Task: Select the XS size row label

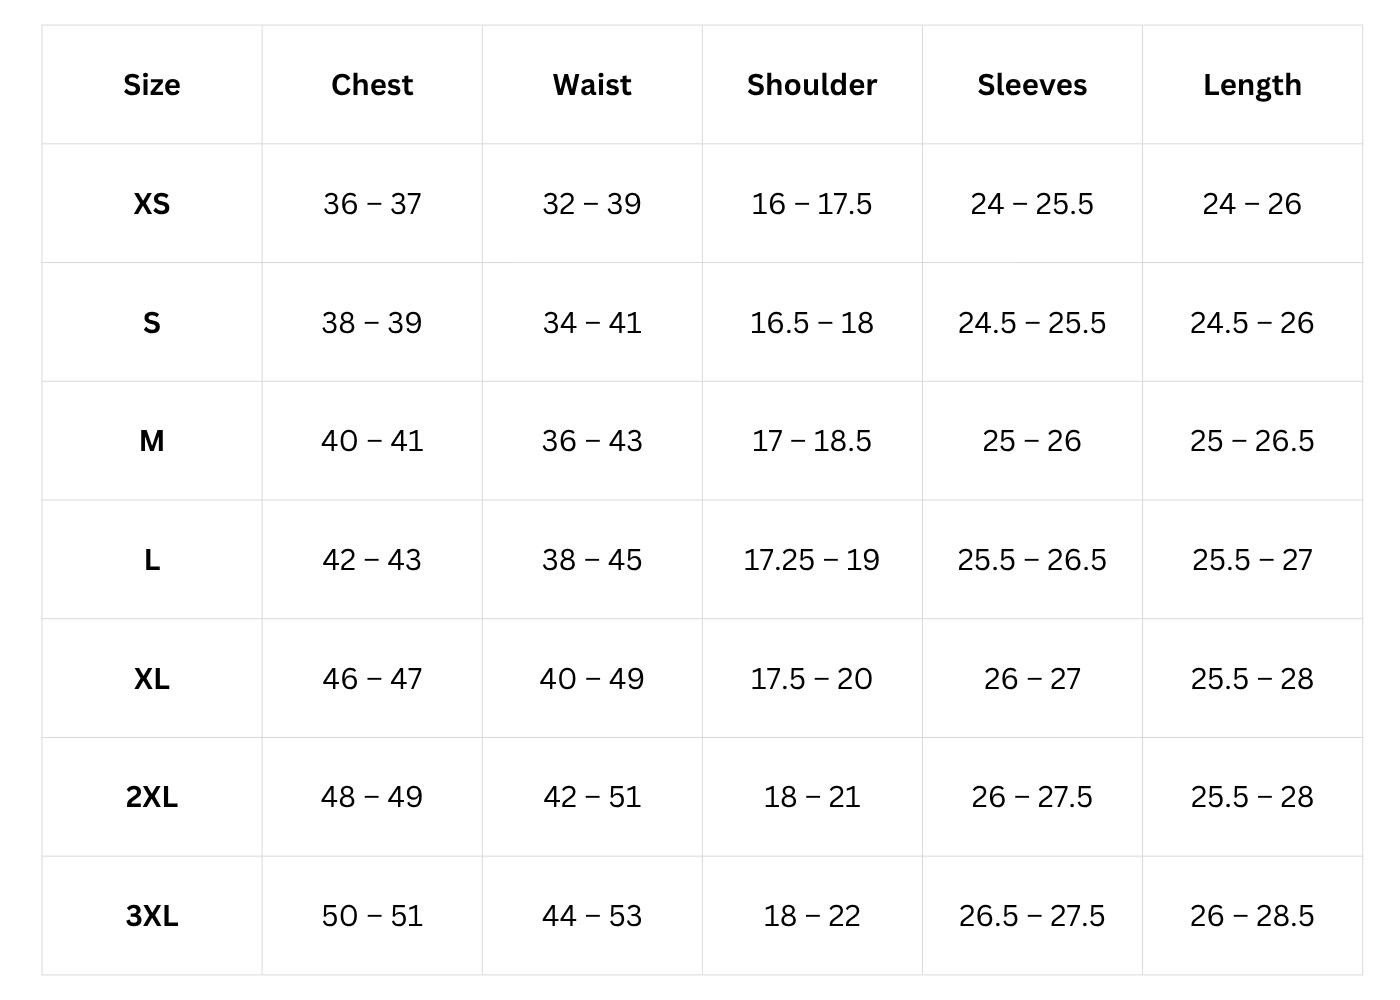Action: point(152,204)
